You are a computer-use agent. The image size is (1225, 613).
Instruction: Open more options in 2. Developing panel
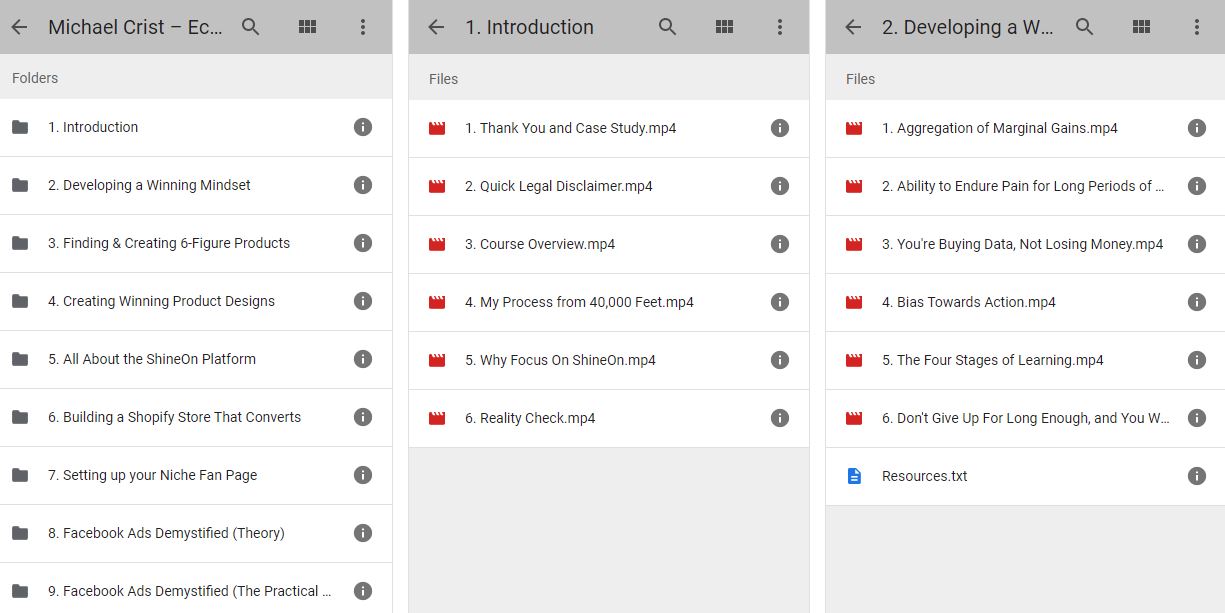(x=1197, y=27)
